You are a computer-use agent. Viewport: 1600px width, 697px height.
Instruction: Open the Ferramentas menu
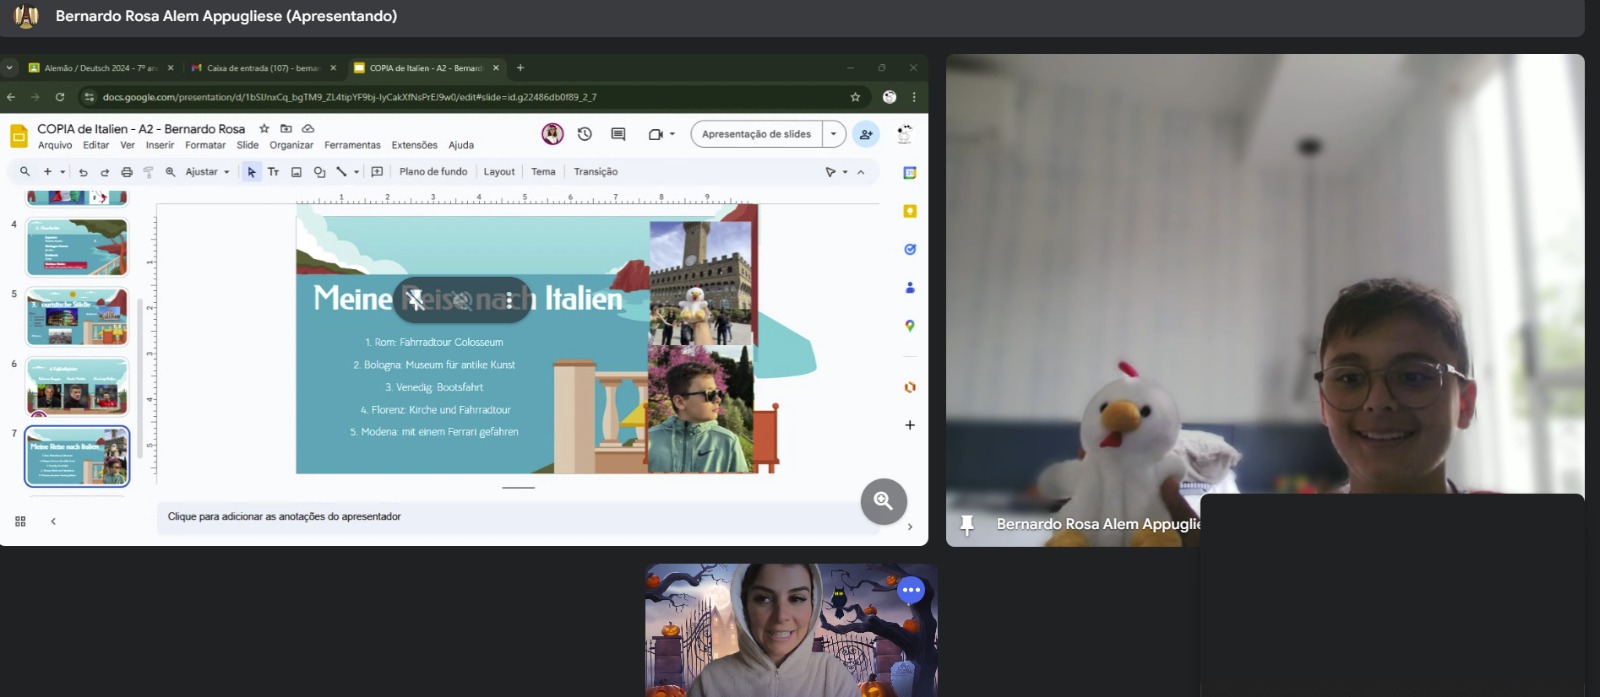click(x=352, y=145)
